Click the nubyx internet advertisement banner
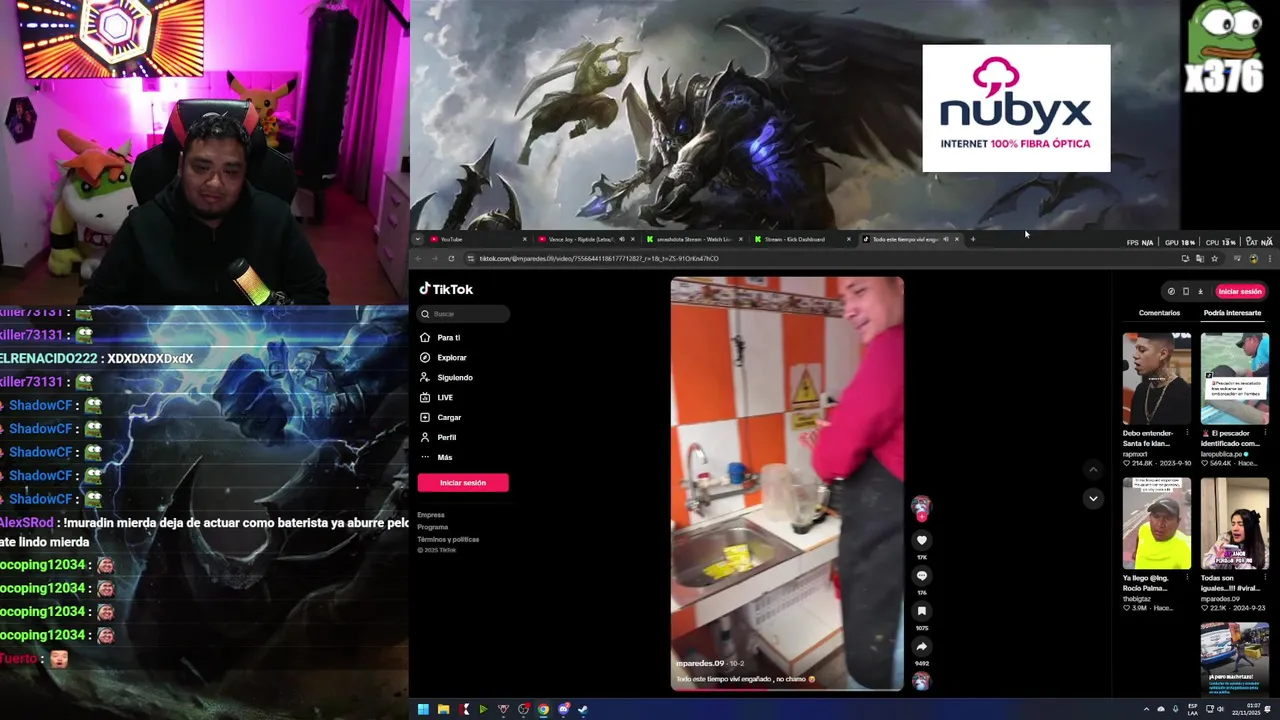Viewport: 1280px width, 720px height. 1016,108
